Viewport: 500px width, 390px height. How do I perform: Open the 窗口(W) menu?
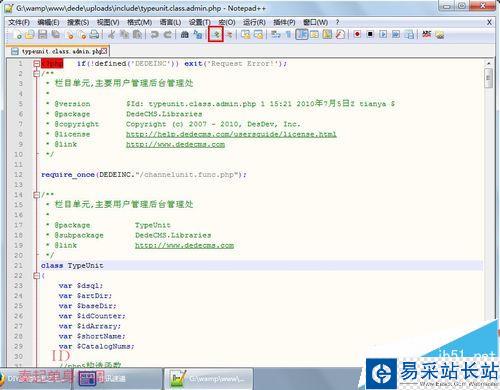click(316, 22)
